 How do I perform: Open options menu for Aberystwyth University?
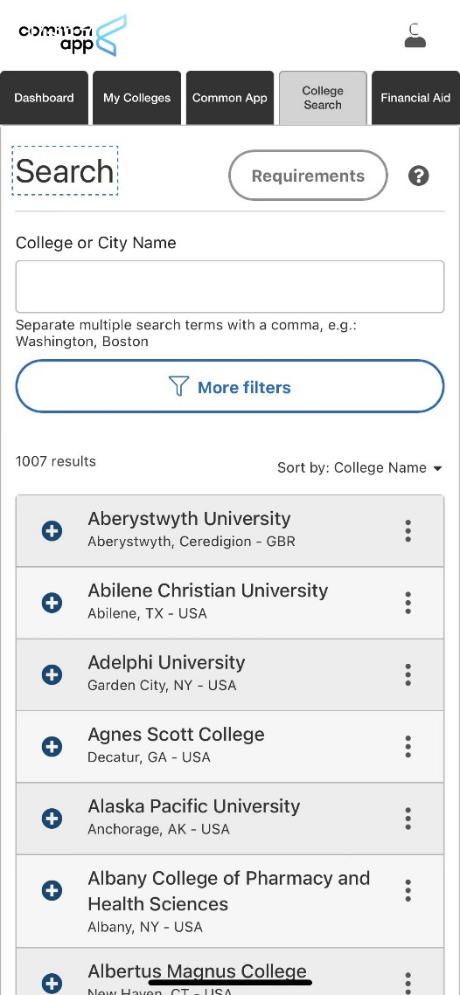[x=408, y=530]
